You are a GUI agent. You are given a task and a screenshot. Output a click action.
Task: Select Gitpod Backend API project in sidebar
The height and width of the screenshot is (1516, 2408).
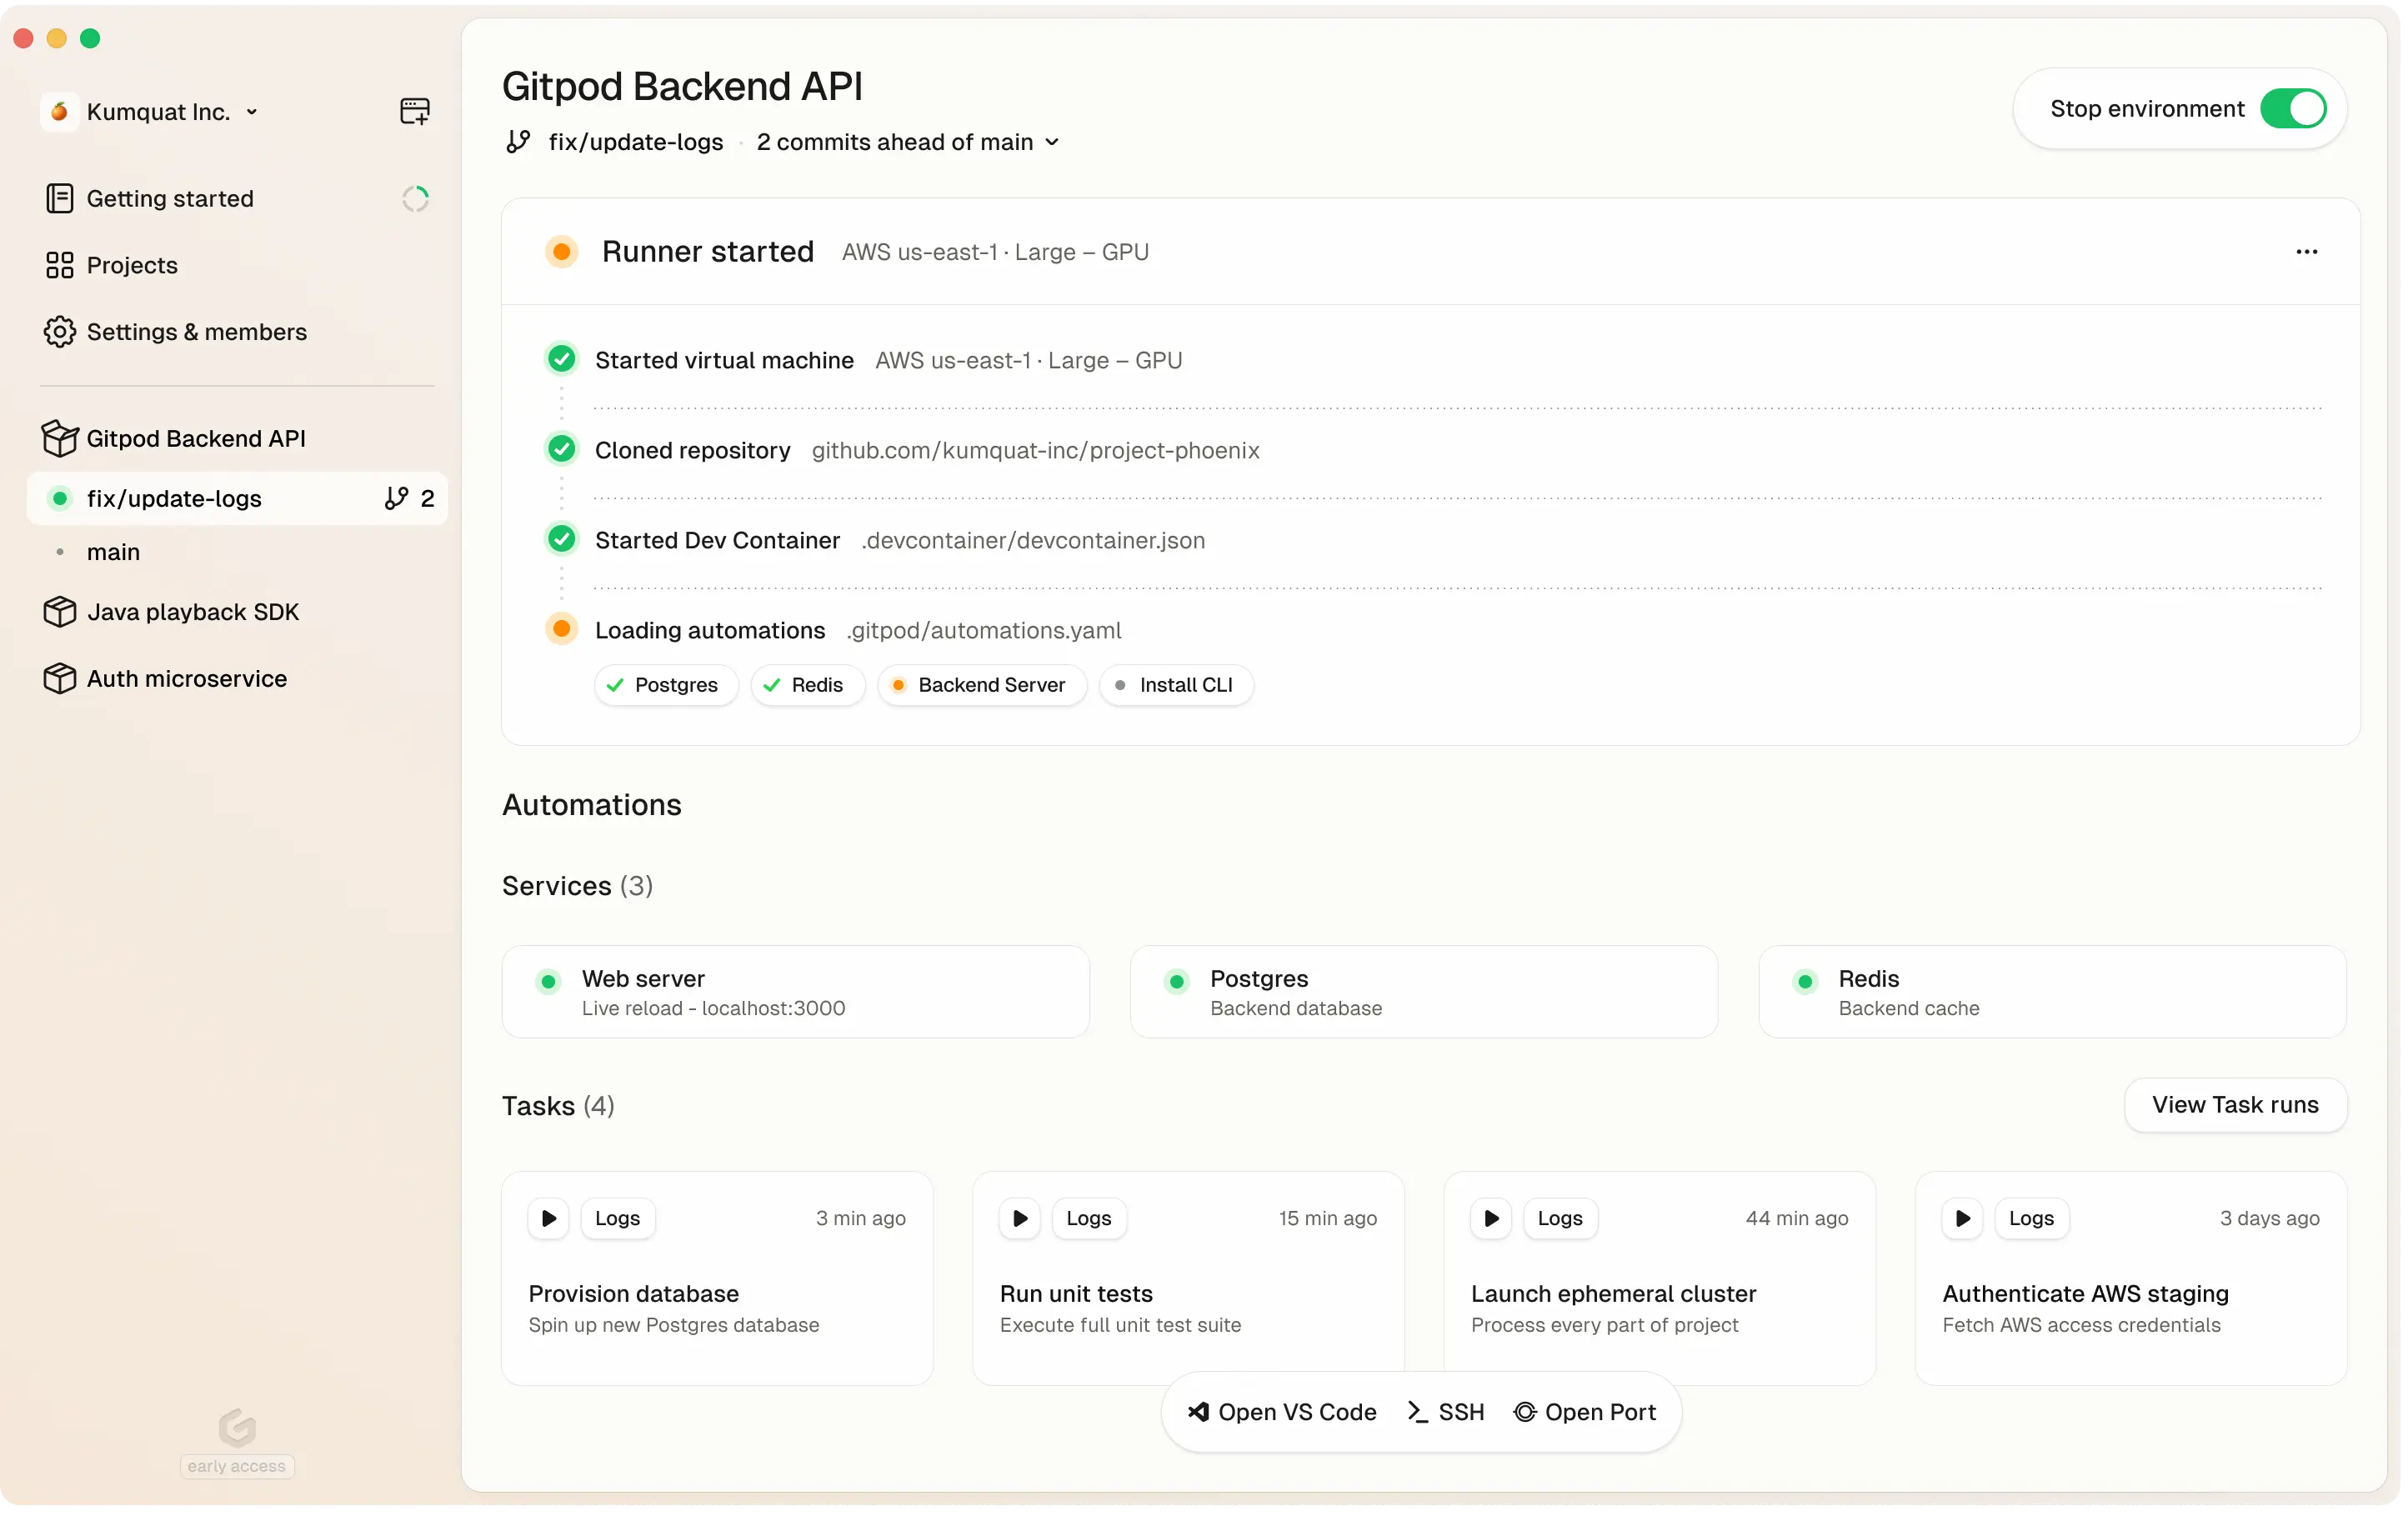click(x=196, y=439)
